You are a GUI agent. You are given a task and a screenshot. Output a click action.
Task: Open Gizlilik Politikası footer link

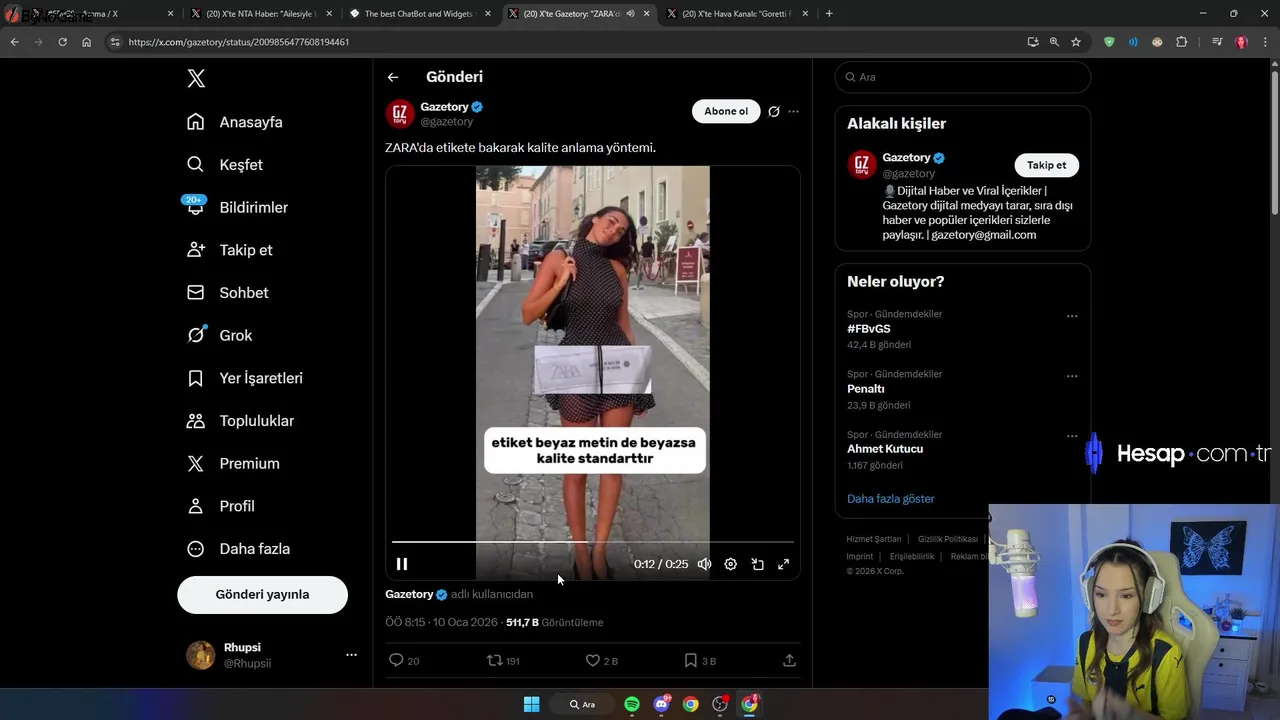pos(948,539)
